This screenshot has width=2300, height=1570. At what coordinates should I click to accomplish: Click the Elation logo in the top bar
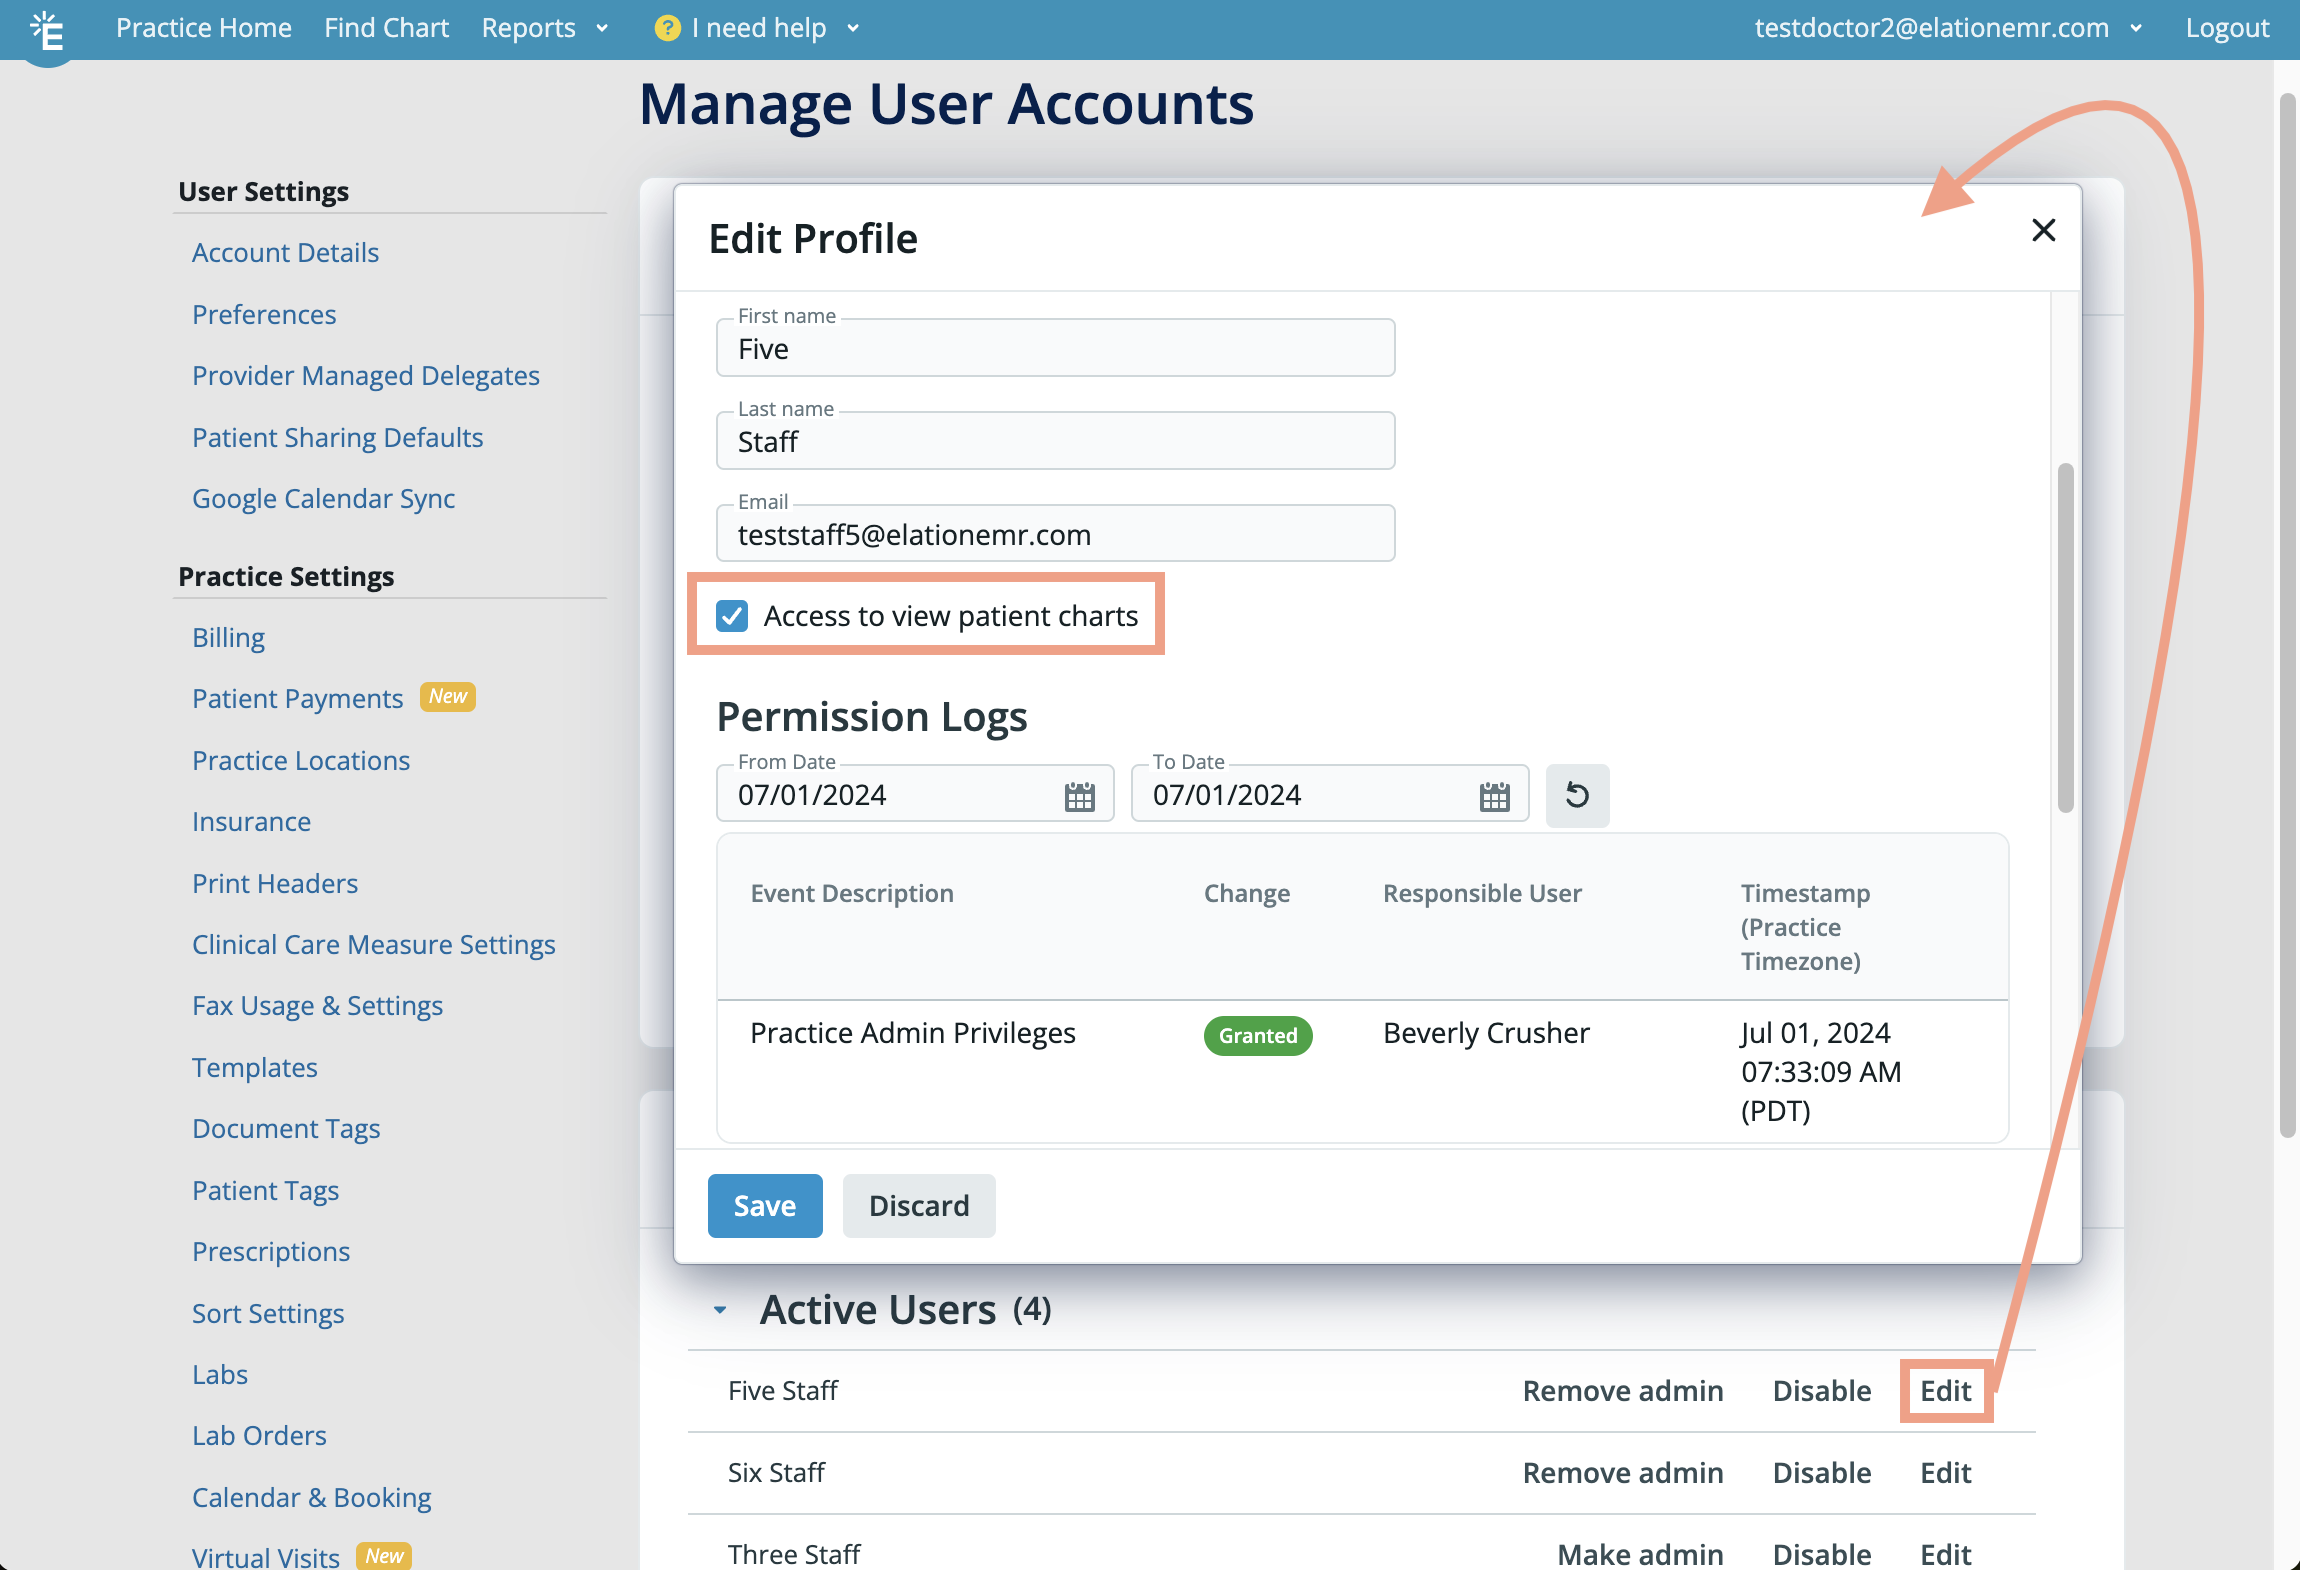pos(47,30)
